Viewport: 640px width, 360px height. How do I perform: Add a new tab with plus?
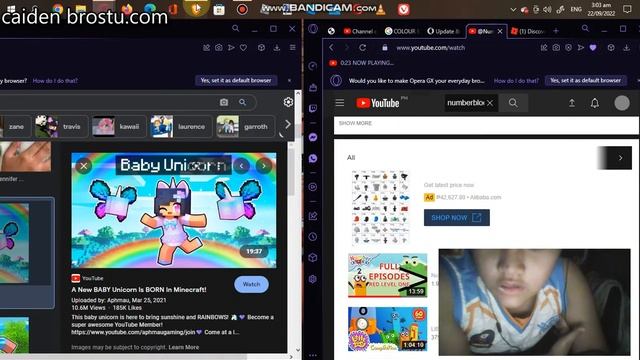[x=556, y=31]
